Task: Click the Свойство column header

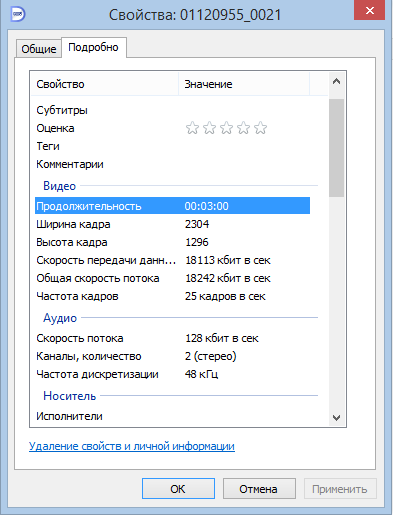Action: 105,84
